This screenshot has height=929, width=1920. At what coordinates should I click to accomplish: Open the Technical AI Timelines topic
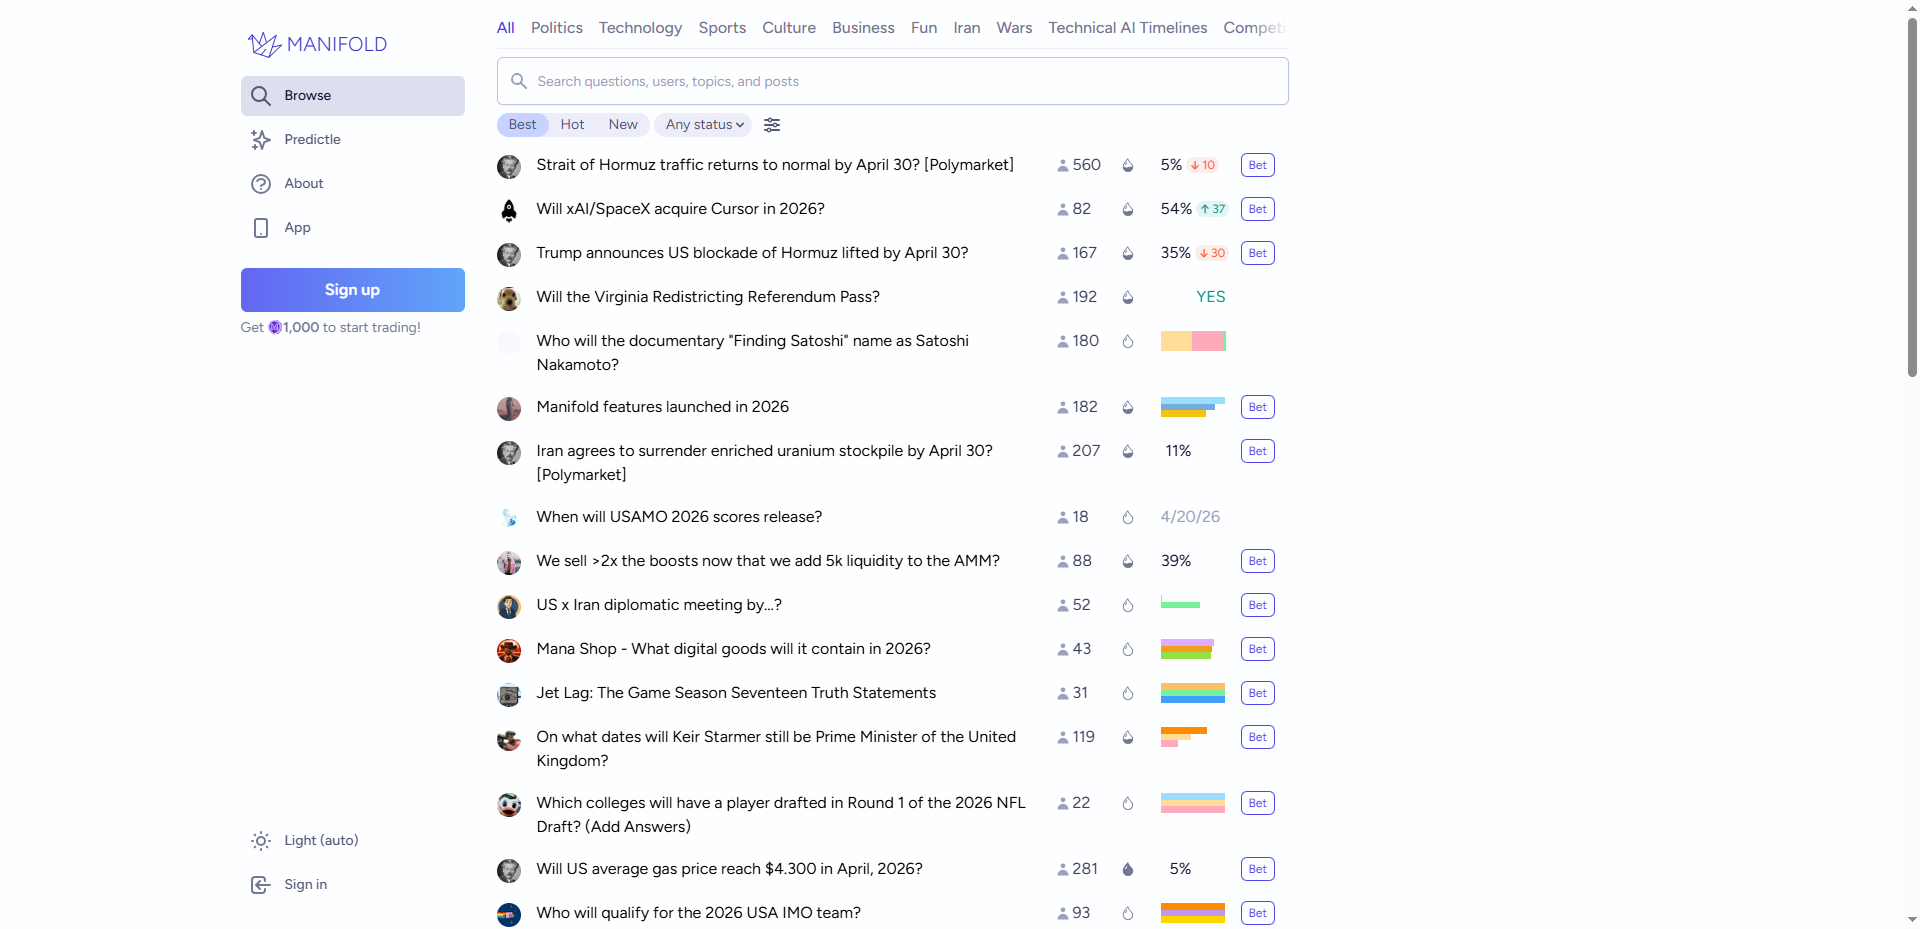tap(1127, 28)
